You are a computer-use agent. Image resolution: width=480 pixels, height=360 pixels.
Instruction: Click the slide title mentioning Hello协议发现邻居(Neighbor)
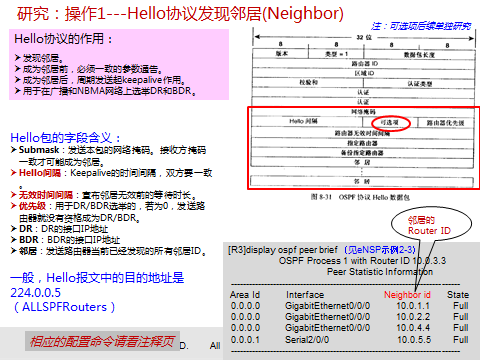coord(180,14)
